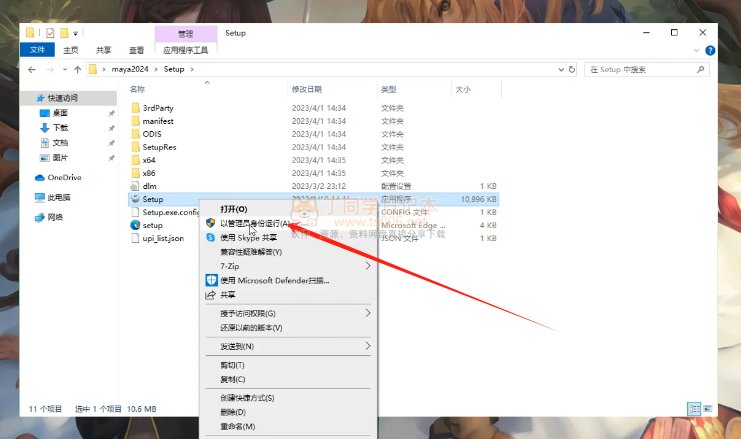Viewport: 741px width, 439px height.
Task: Sort by the 修改日期 column header
Action: 306,89
